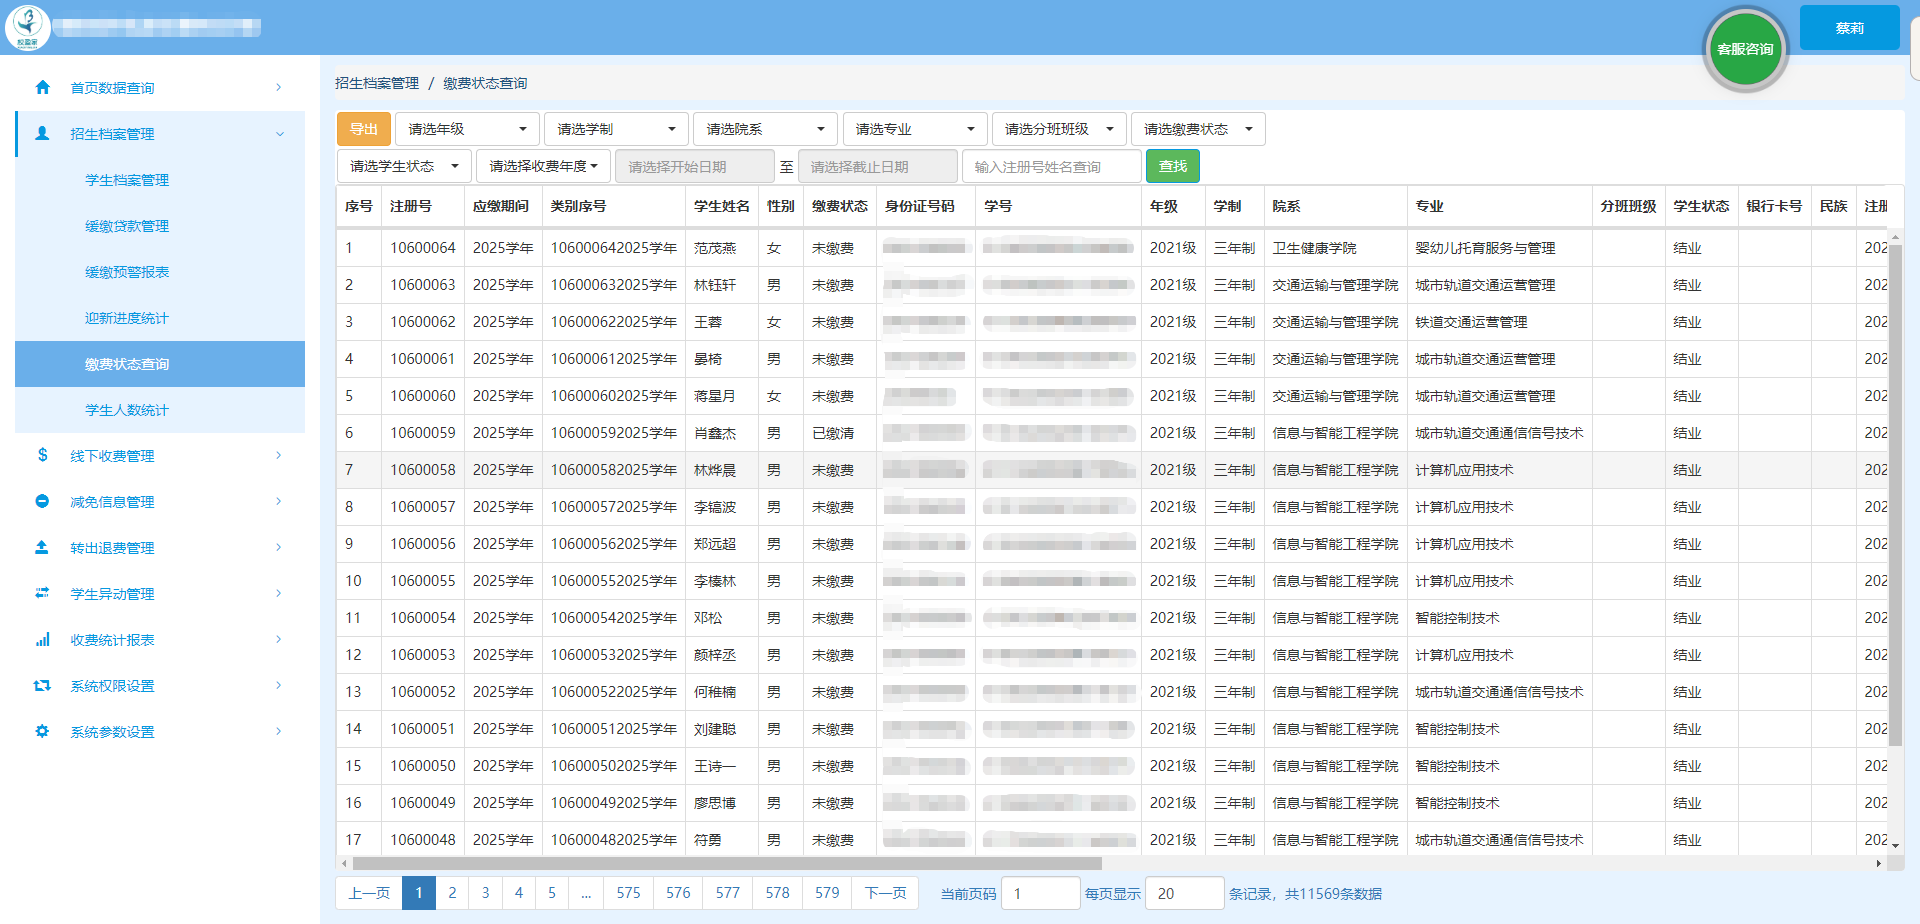Image resolution: width=1920 pixels, height=924 pixels.
Task: Expand the 请选择收费年度 dropdown
Action: click(542, 166)
